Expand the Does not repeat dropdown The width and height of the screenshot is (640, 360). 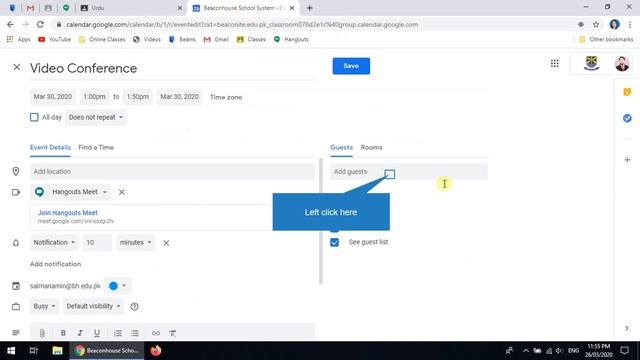tap(96, 117)
